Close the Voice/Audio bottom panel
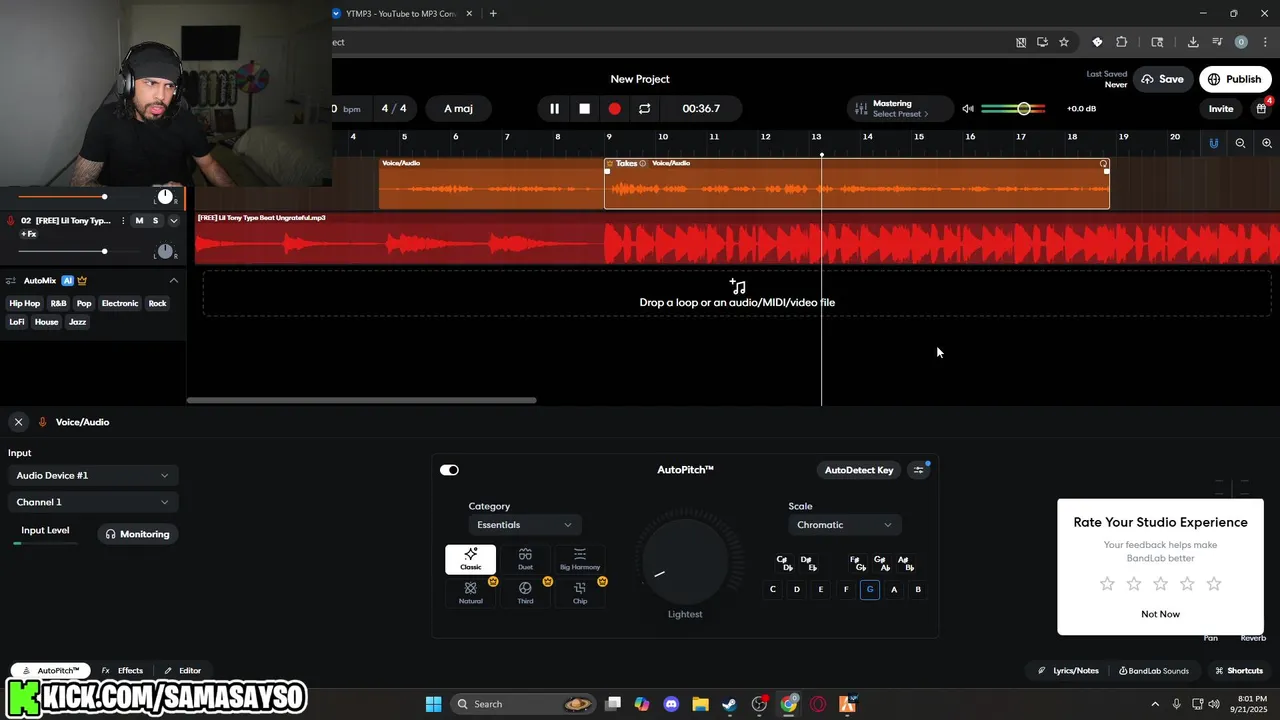This screenshot has height=720, width=1280. point(18,422)
